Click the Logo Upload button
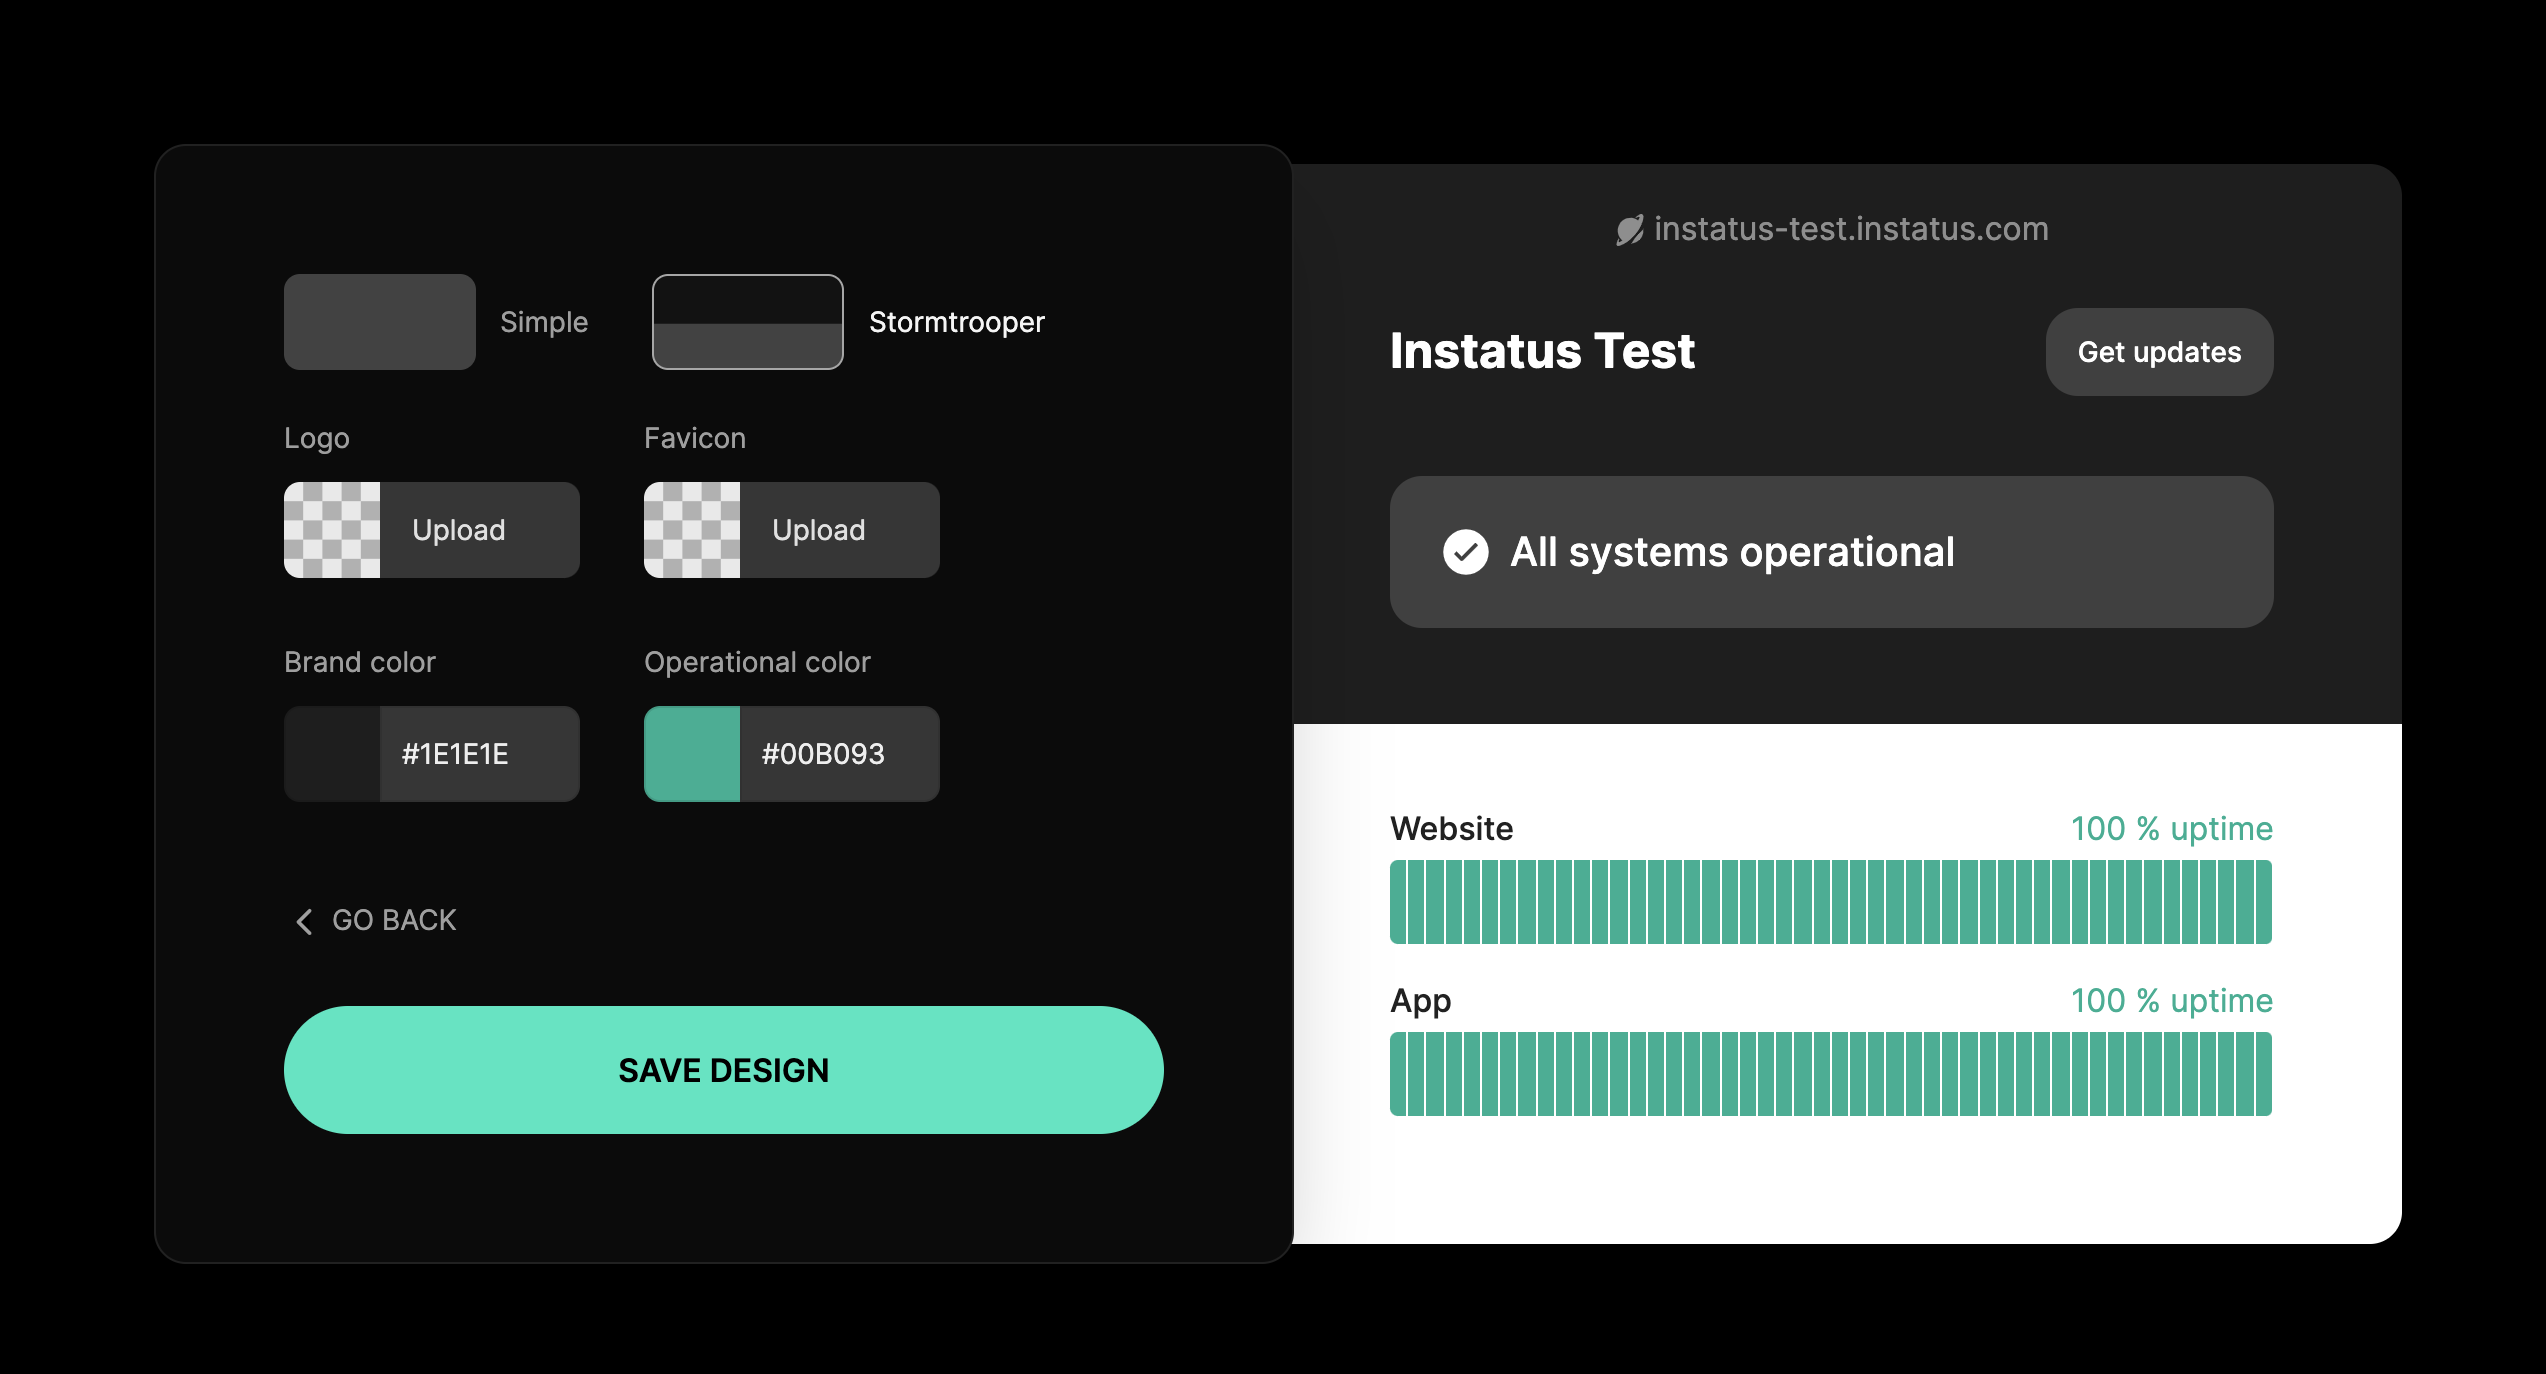This screenshot has width=2546, height=1374. [457, 528]
